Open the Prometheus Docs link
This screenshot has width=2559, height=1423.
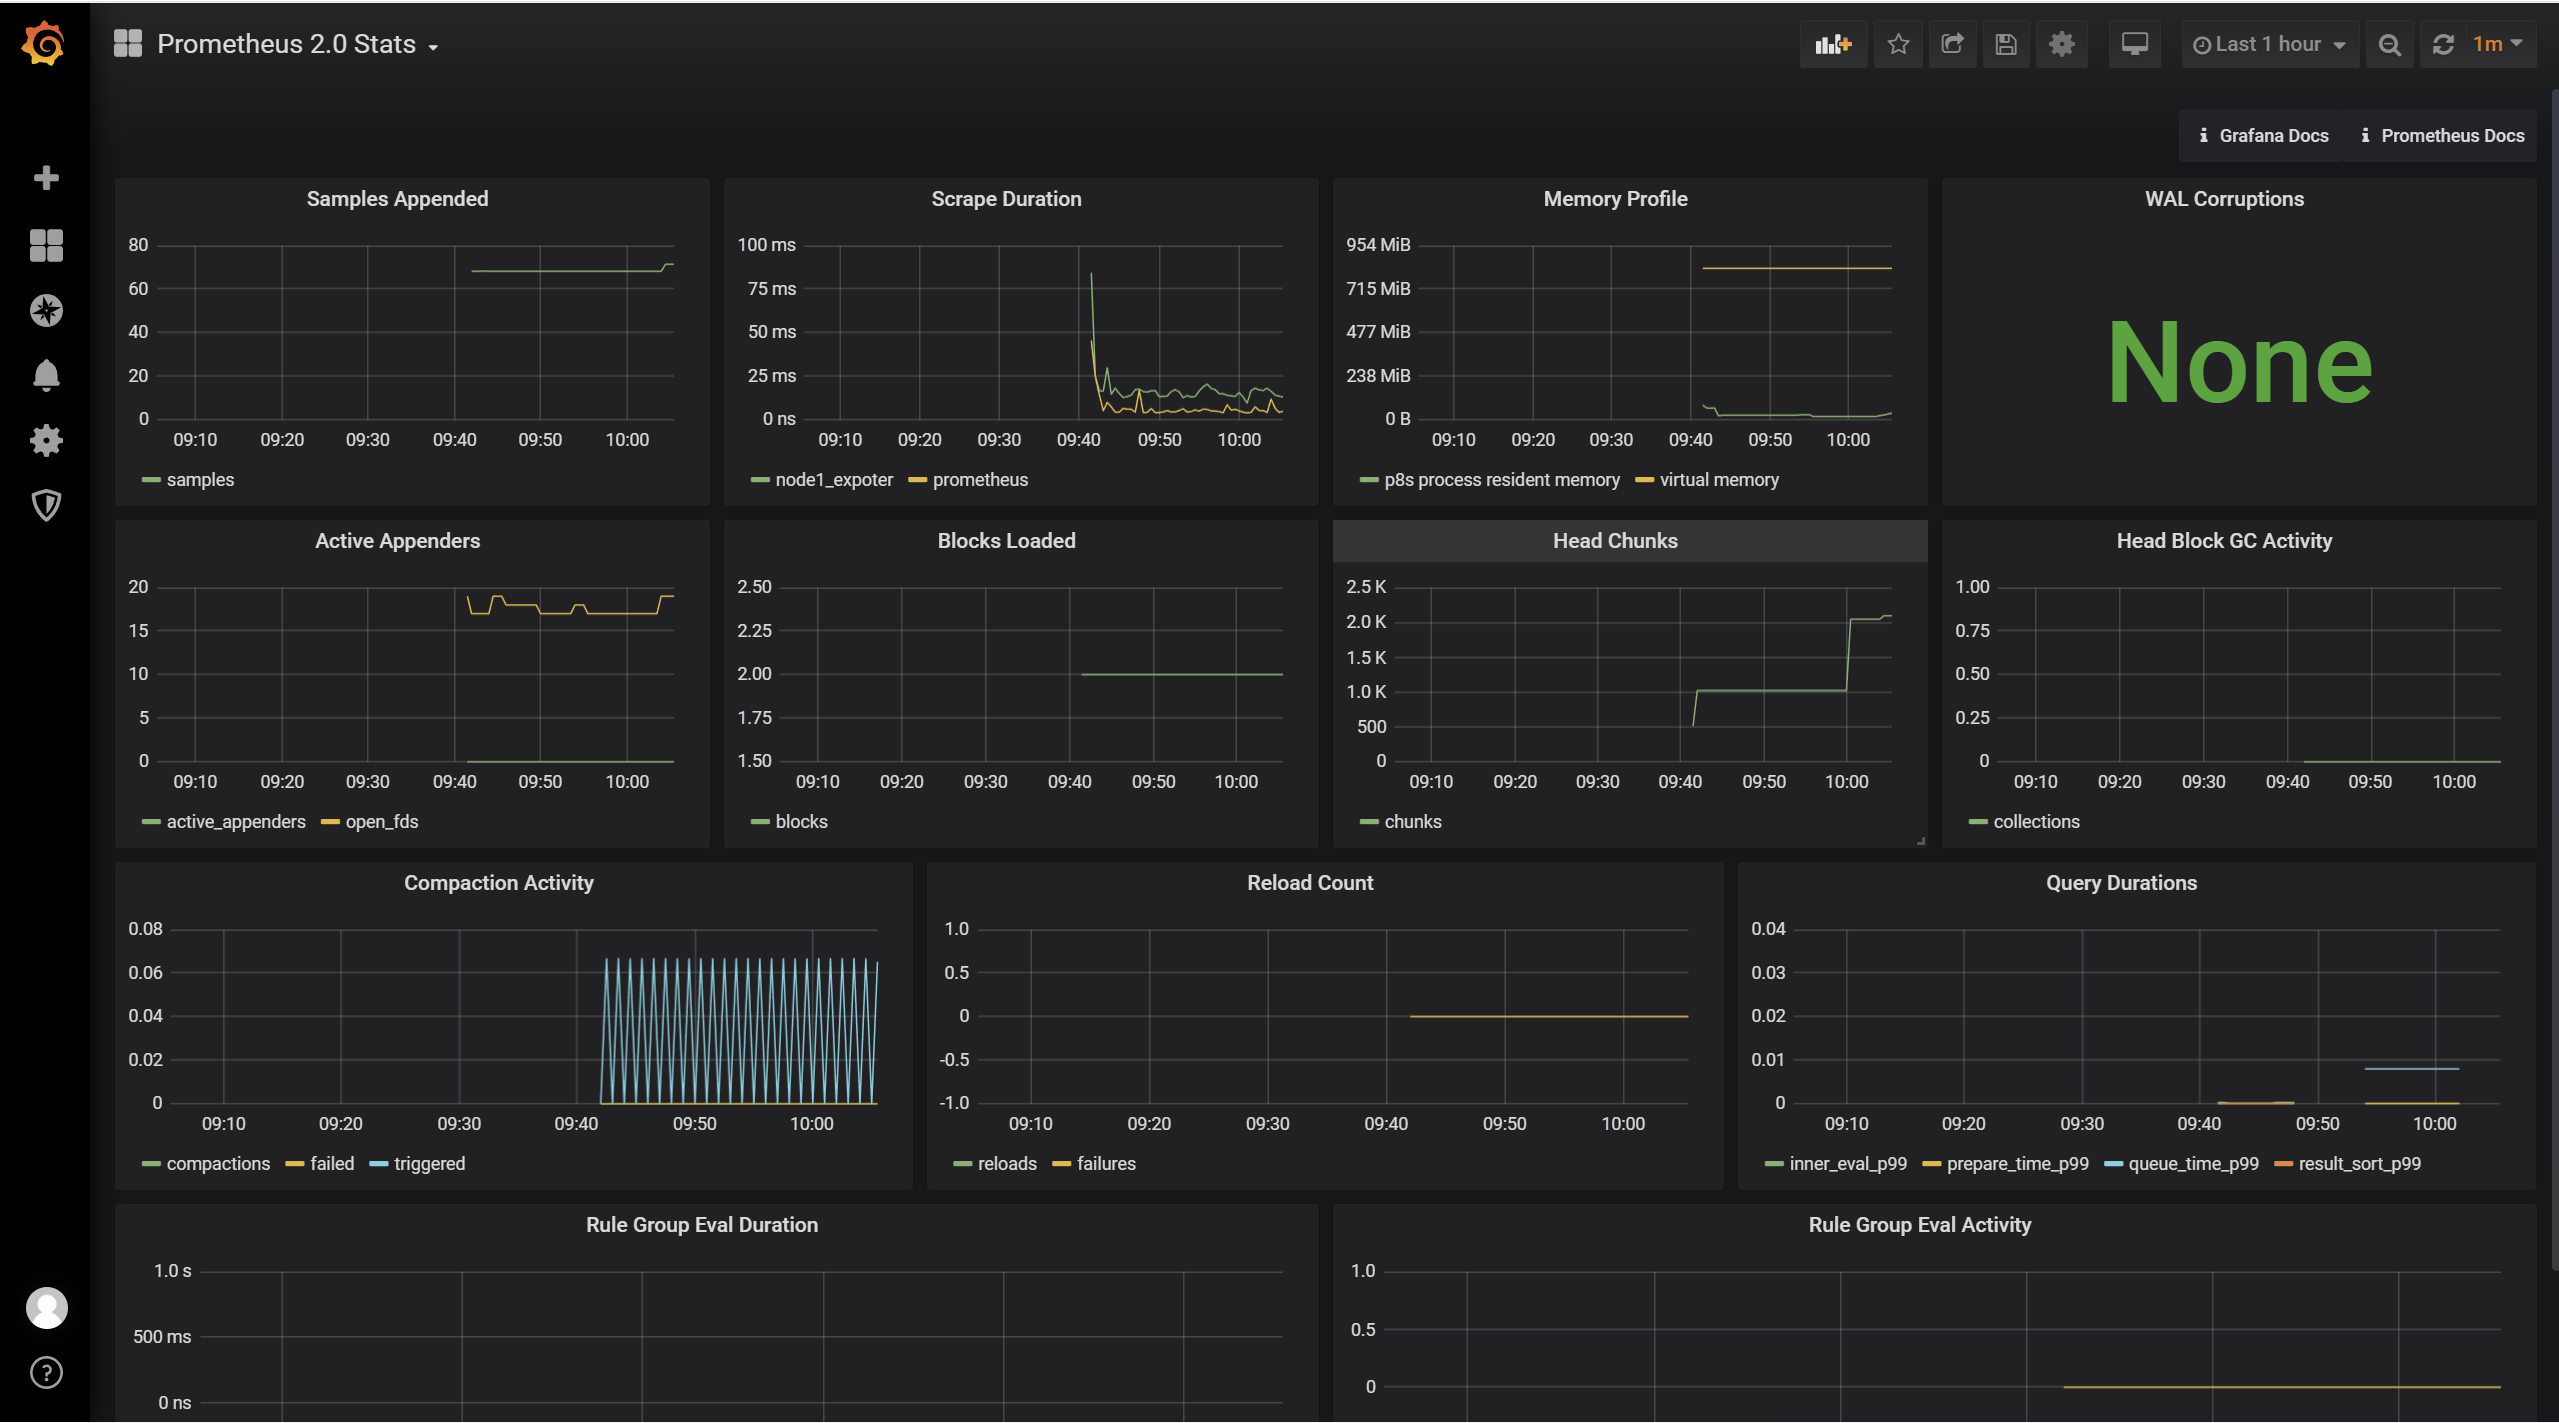2442,136
